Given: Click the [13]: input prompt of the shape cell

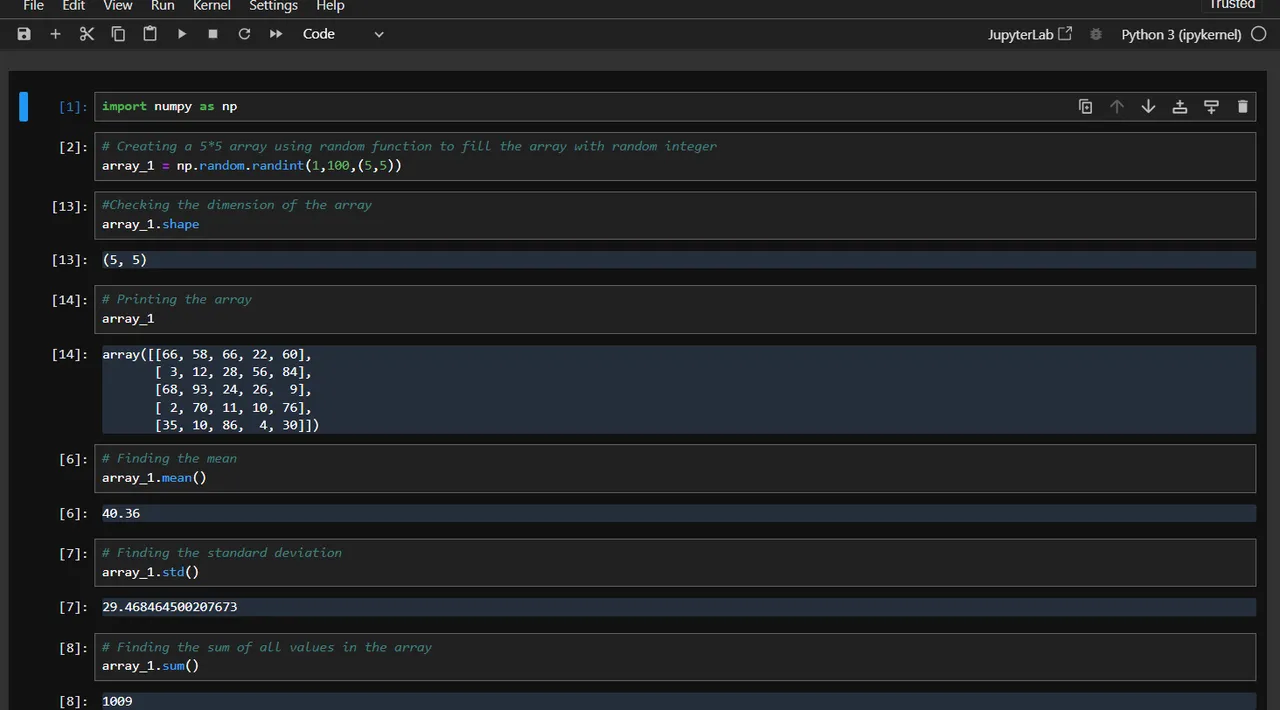Looking at the screenshot, I should point(69,206).
